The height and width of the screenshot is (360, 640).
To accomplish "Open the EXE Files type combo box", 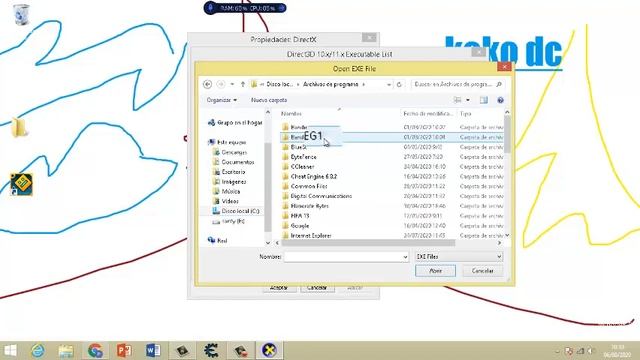I will coord(459,257).
